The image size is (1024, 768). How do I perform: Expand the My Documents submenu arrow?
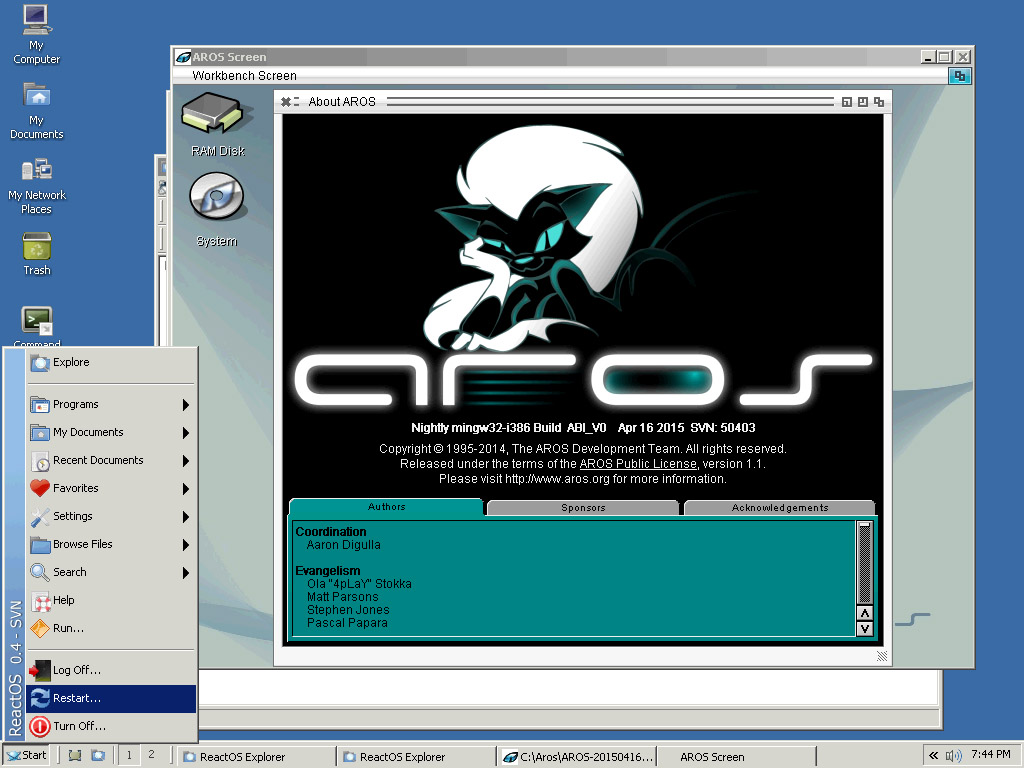pos(186,433)
